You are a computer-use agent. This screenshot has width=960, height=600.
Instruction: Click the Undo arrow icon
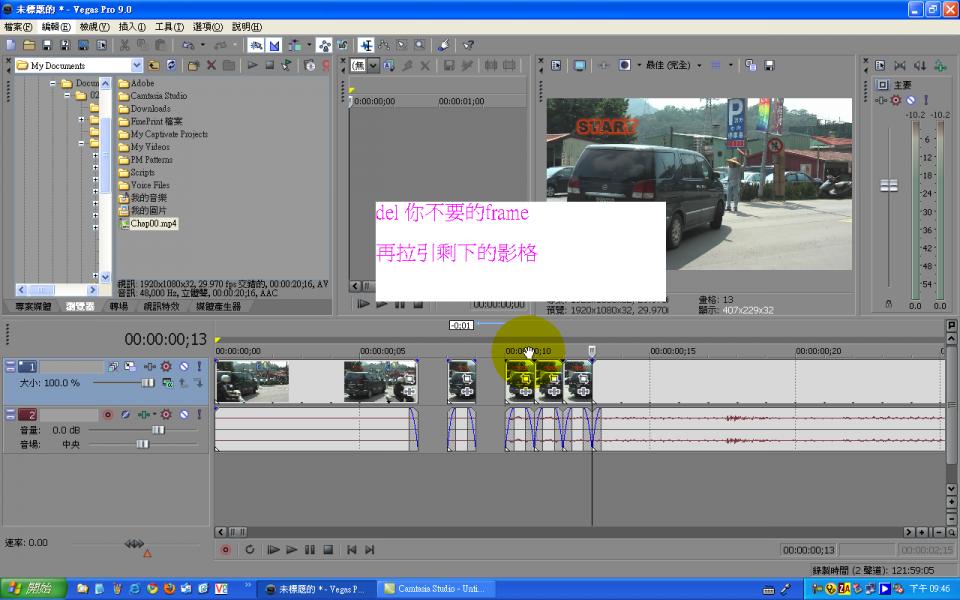(187, 45)
